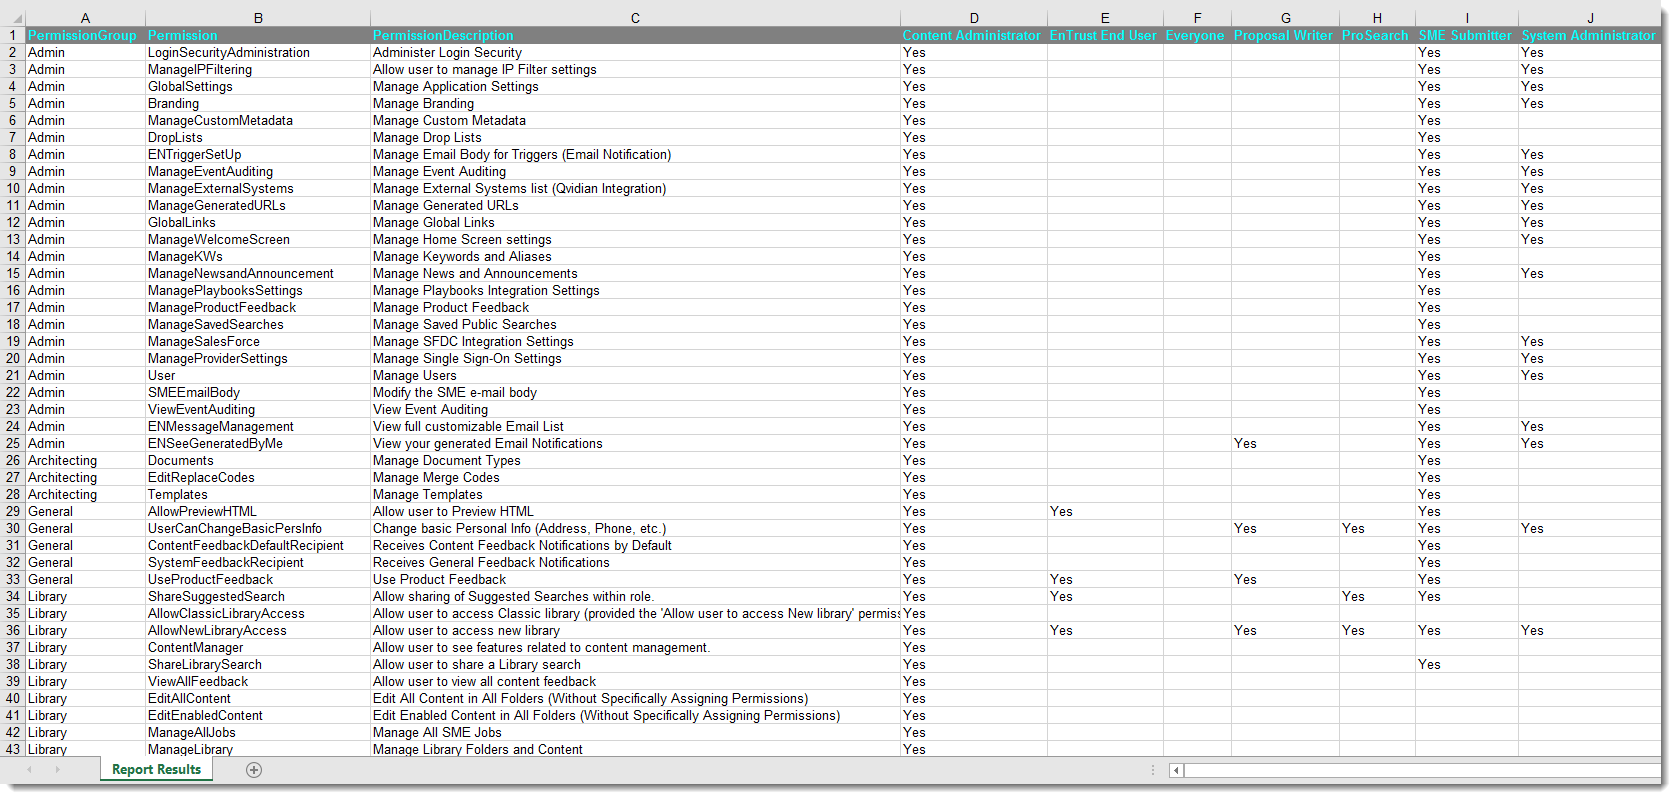This screenshot has width=1676, height=799.
Task: Select the ManagePlaybooksSettings cell
Action: [x=258, y=290]
